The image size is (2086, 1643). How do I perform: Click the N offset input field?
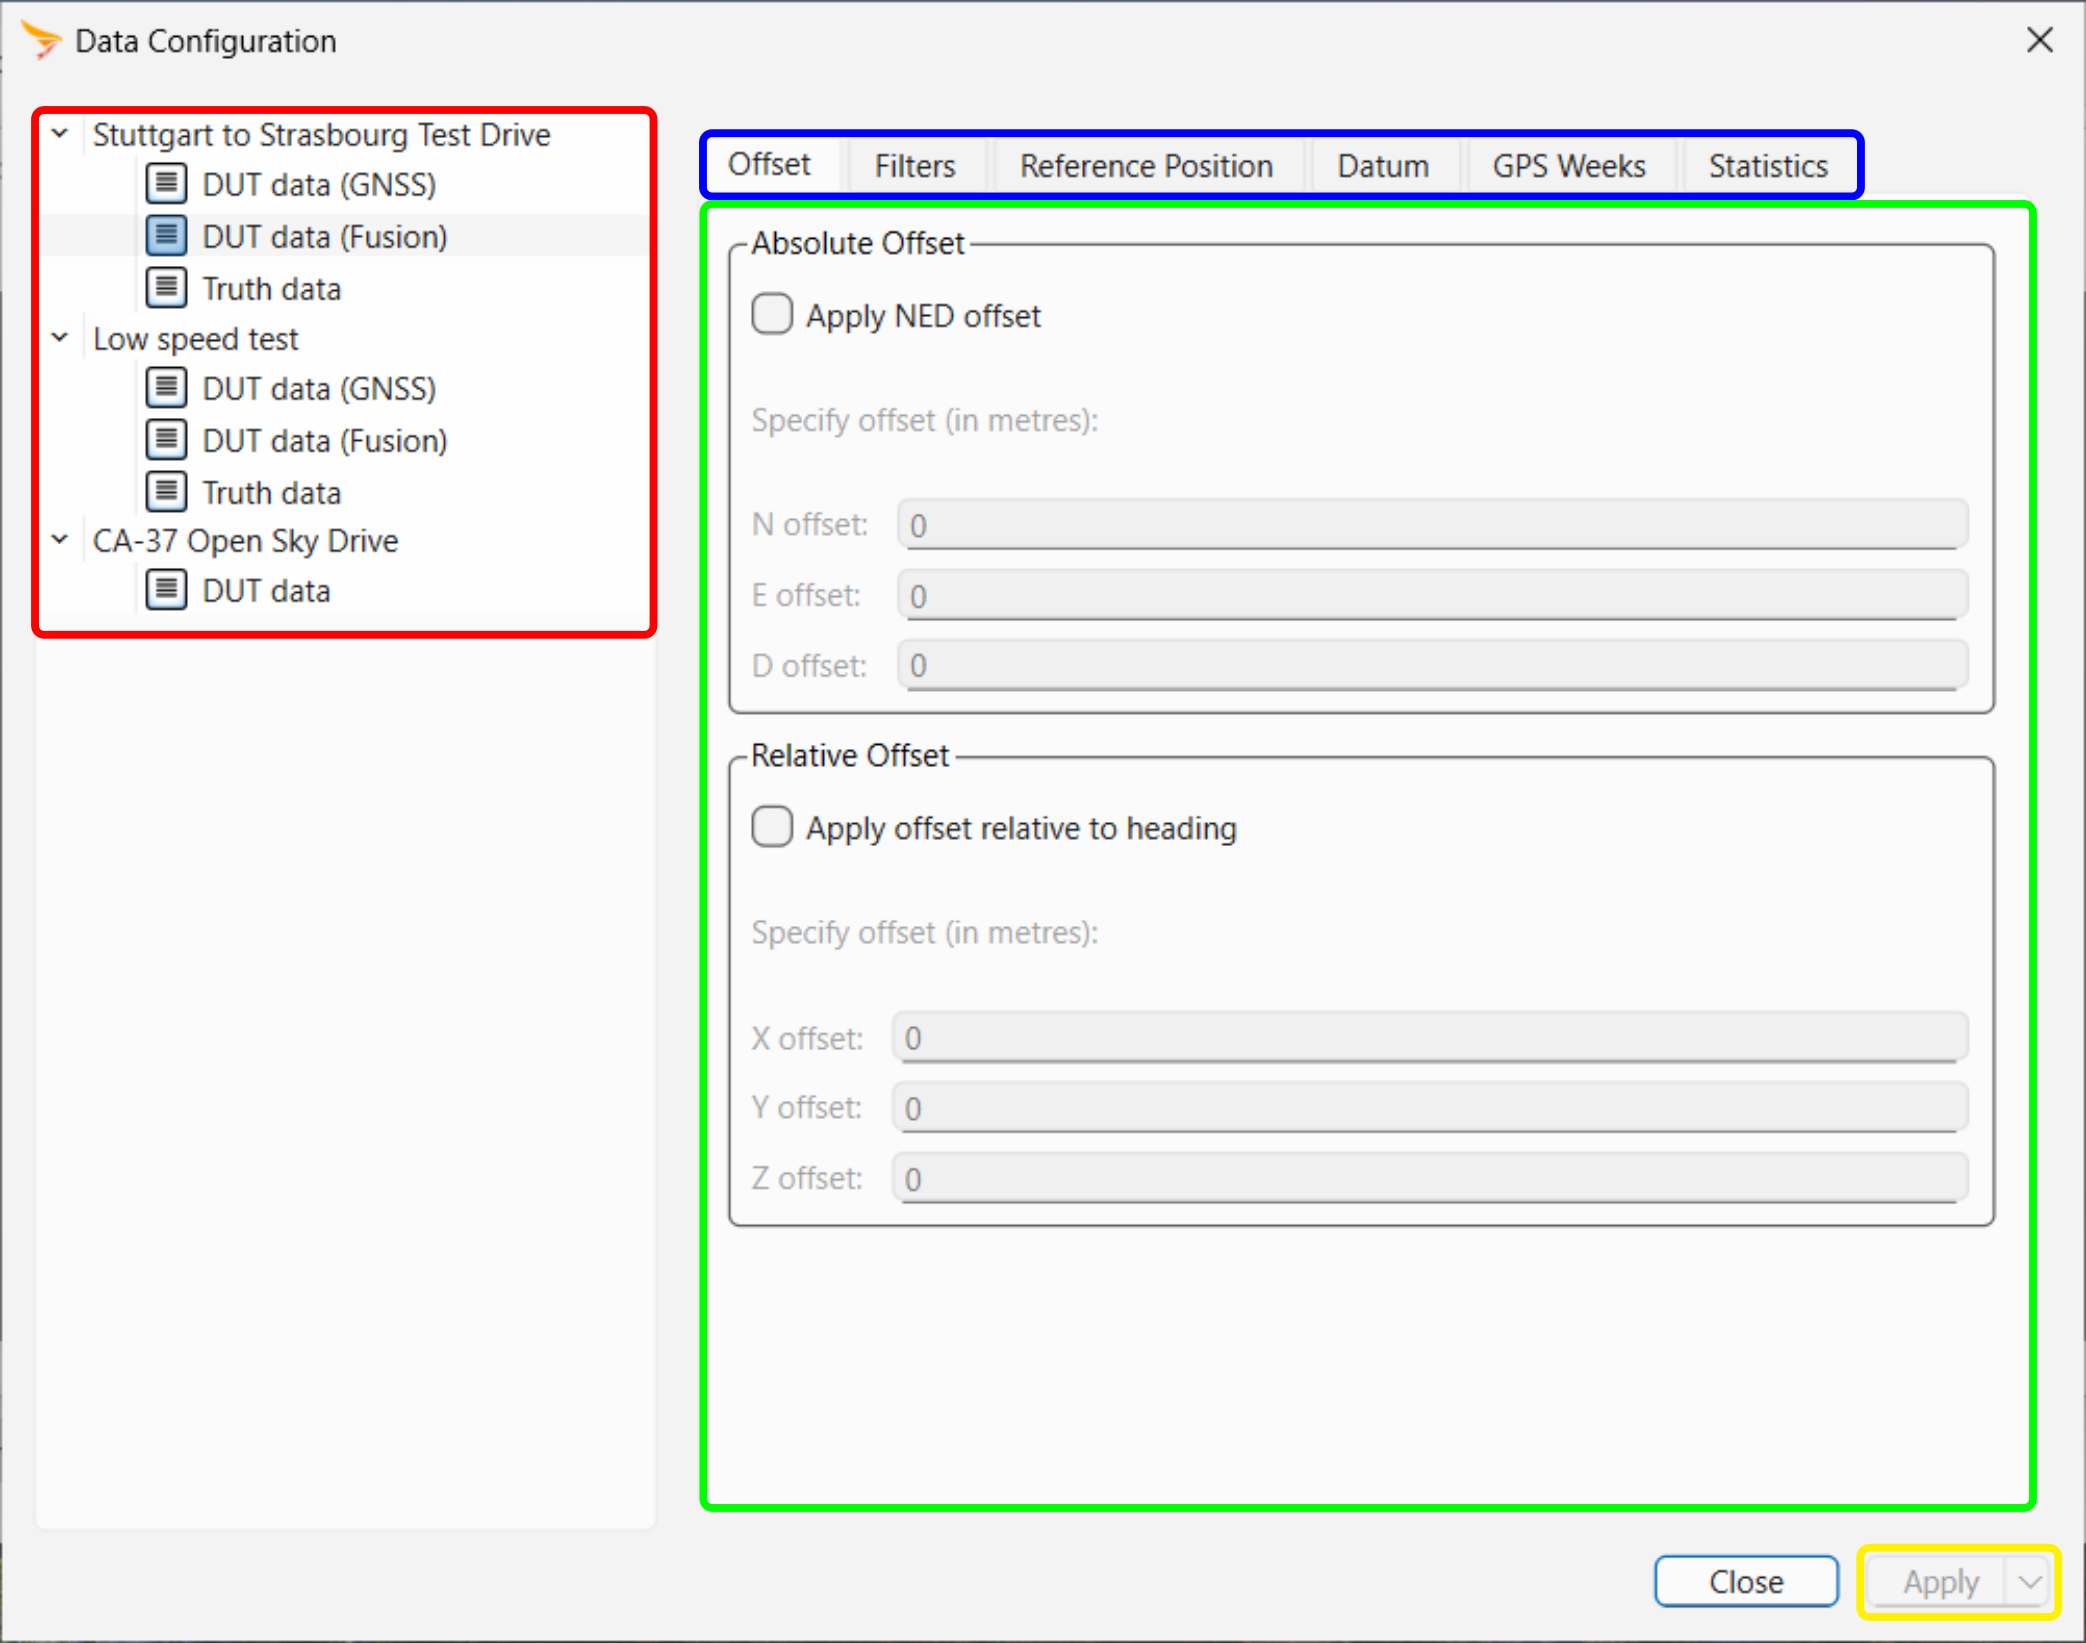pos(1432,525)
